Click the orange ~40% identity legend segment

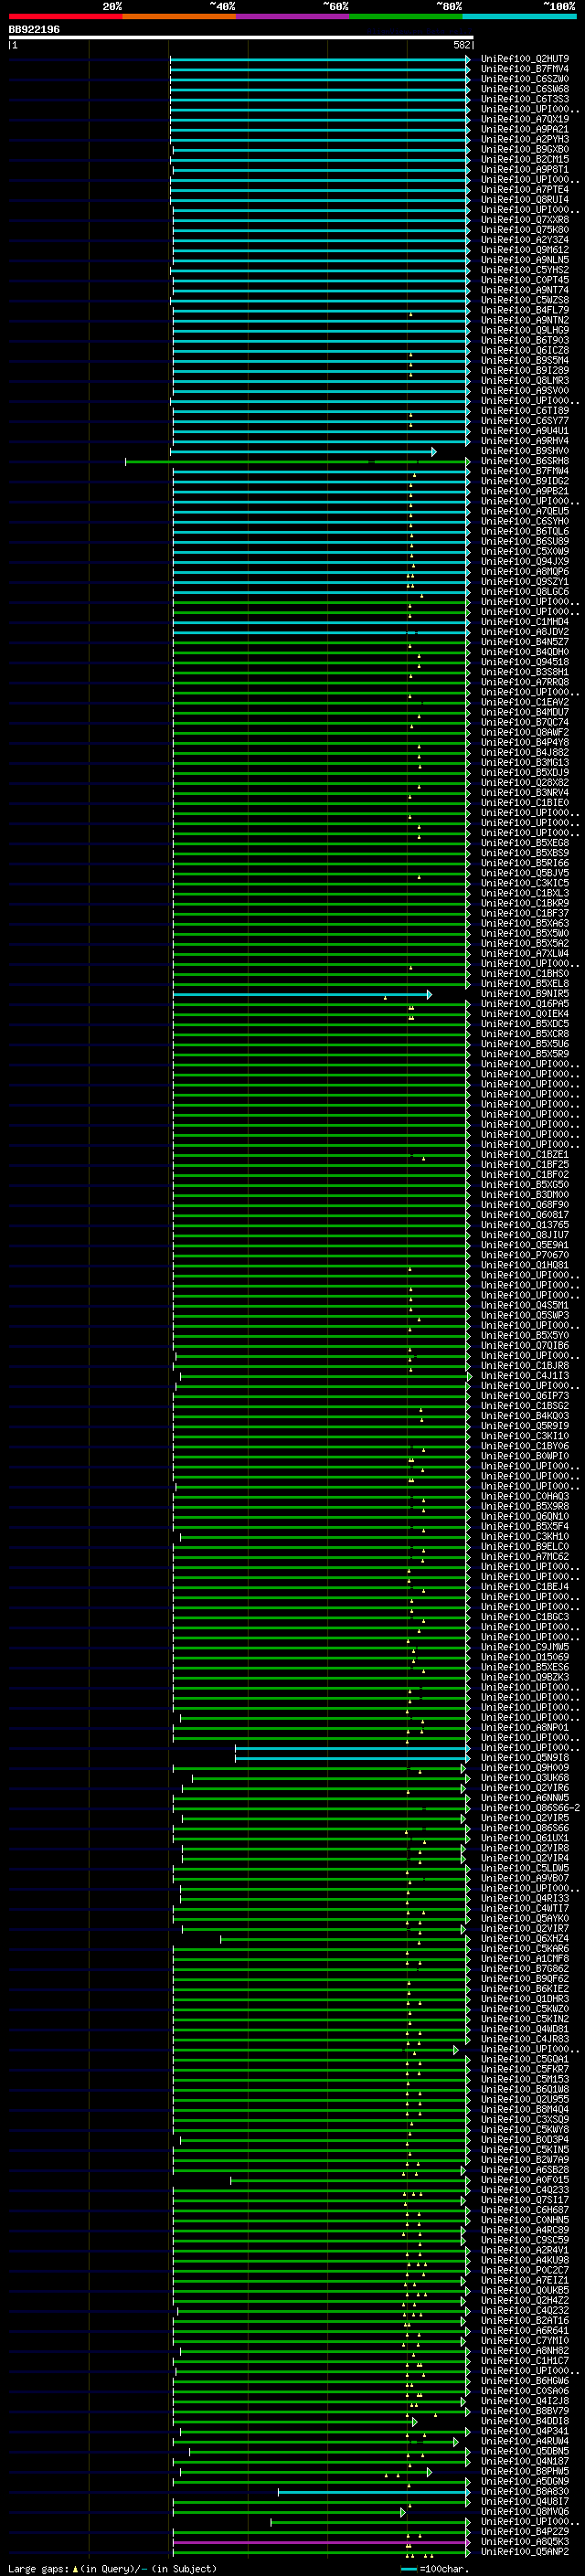coord(179,16)
